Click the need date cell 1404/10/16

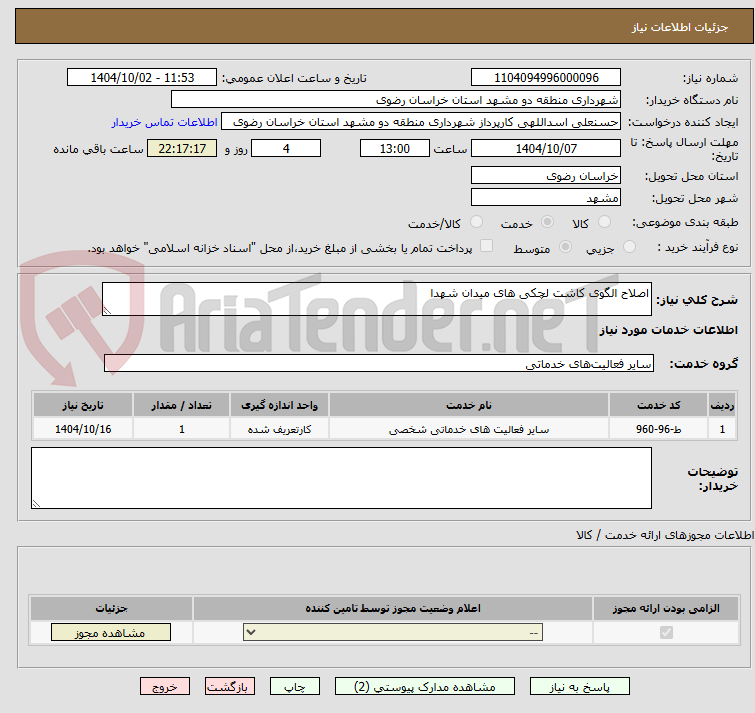coord(83,429)
